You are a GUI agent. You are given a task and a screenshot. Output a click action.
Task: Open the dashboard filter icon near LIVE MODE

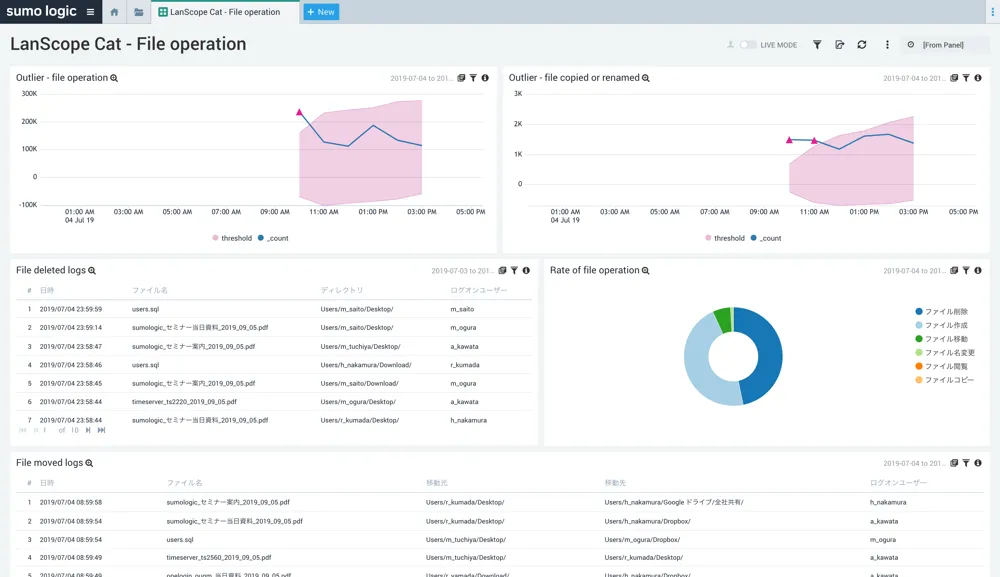coord(817,45)
